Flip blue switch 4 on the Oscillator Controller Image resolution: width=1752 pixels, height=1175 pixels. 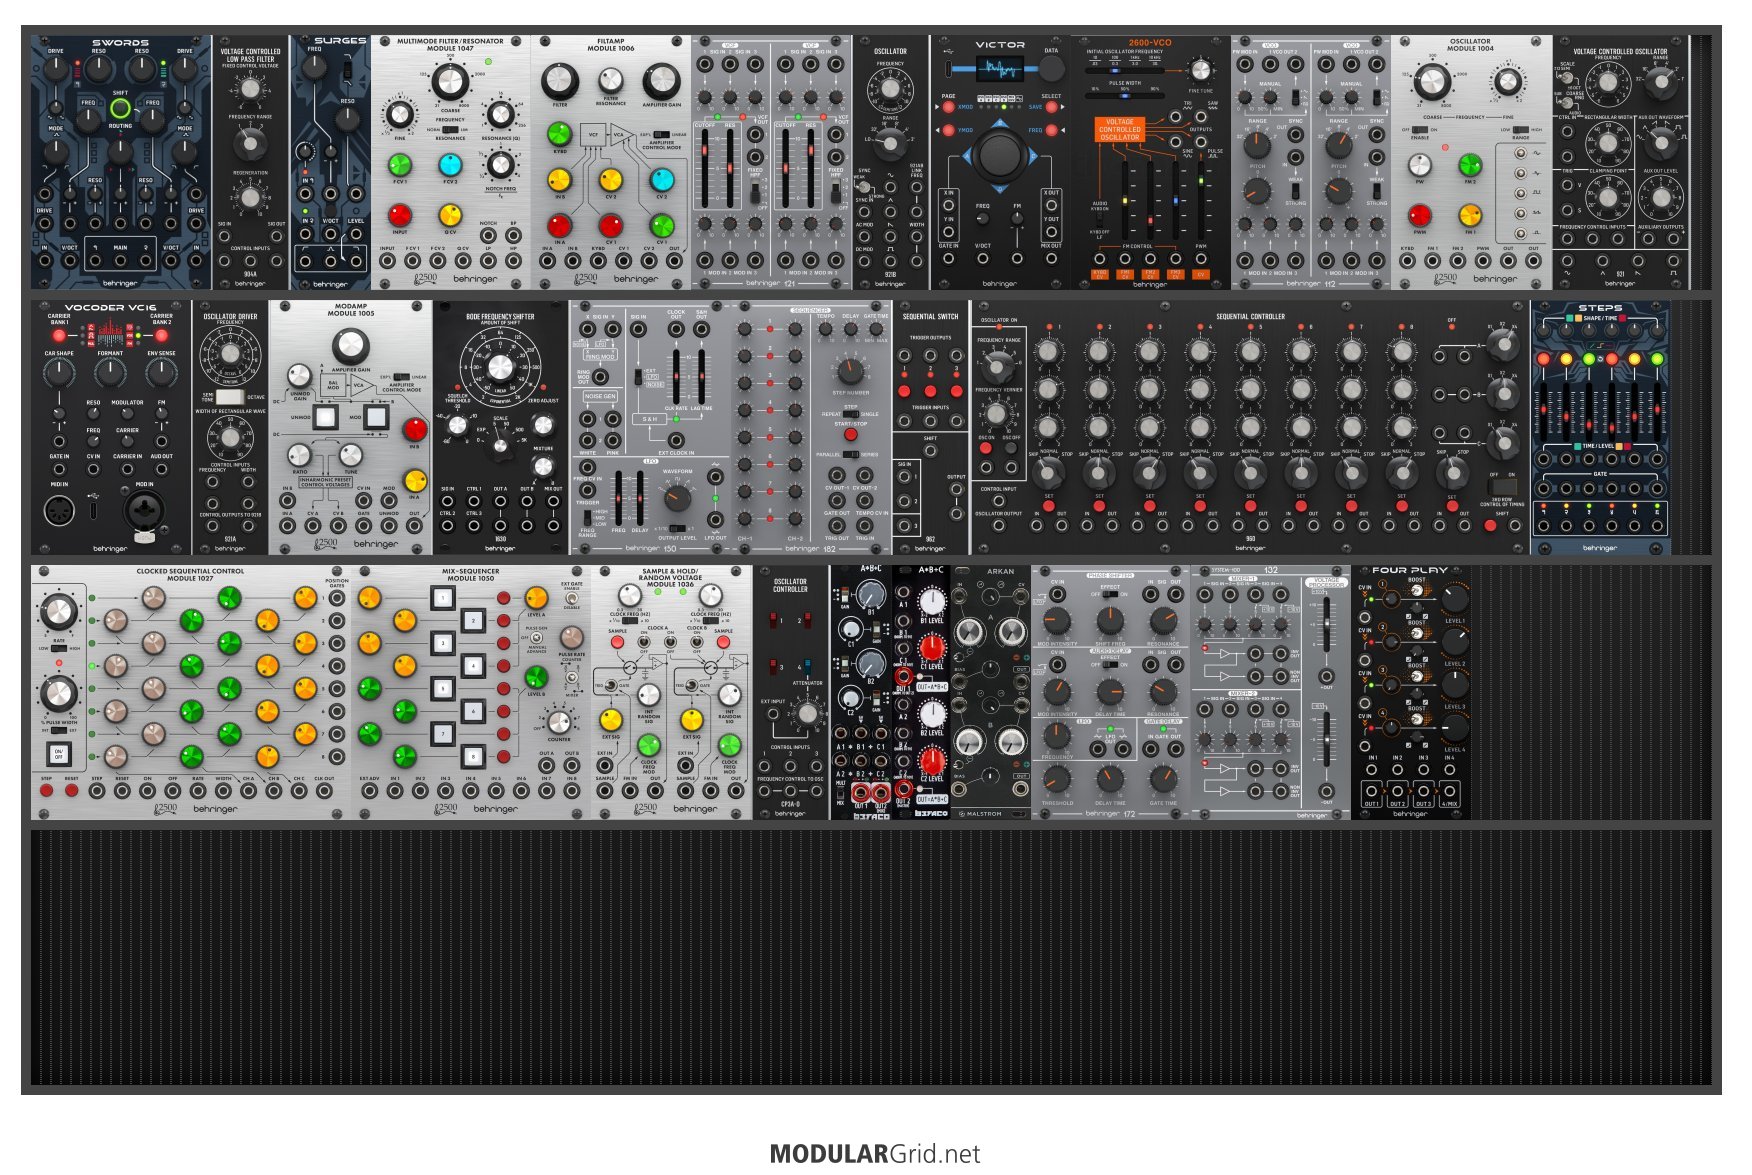(x=806, y=666)
